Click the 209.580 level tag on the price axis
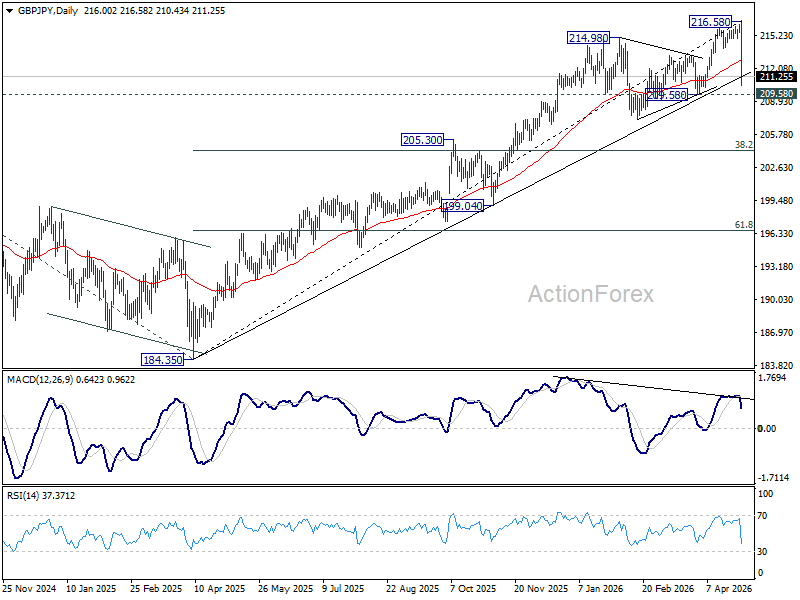The height and width of the screenshot is (600, 800). 776,94
